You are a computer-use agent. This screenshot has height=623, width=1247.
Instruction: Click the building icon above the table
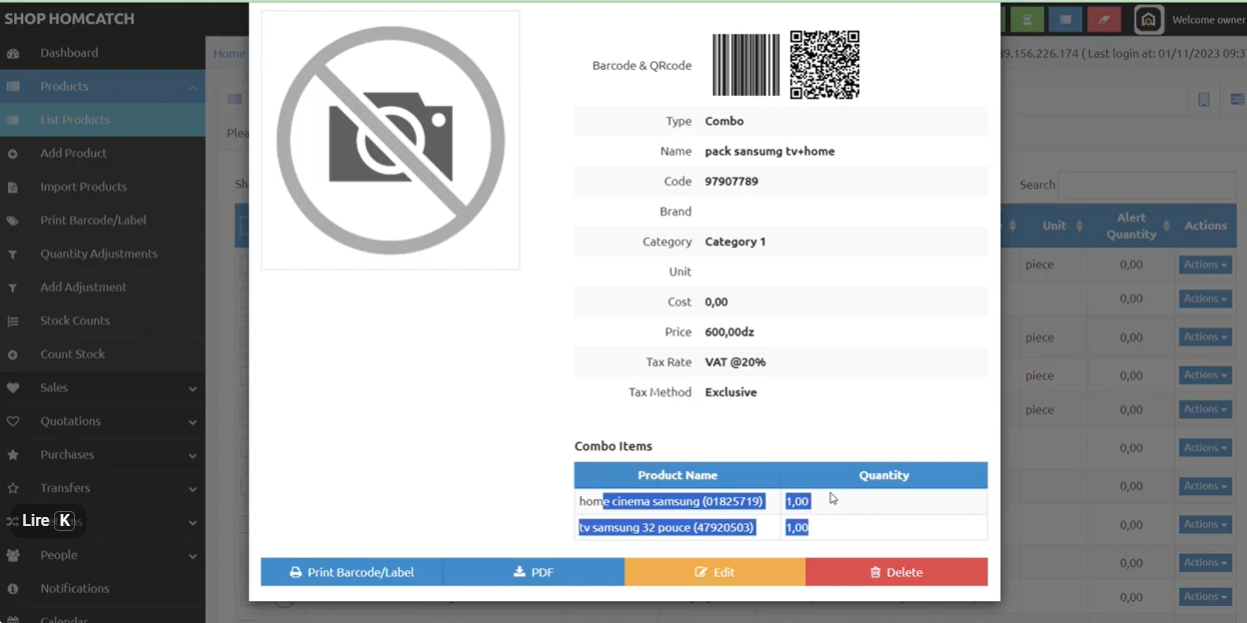click(x=1204, y=99)
